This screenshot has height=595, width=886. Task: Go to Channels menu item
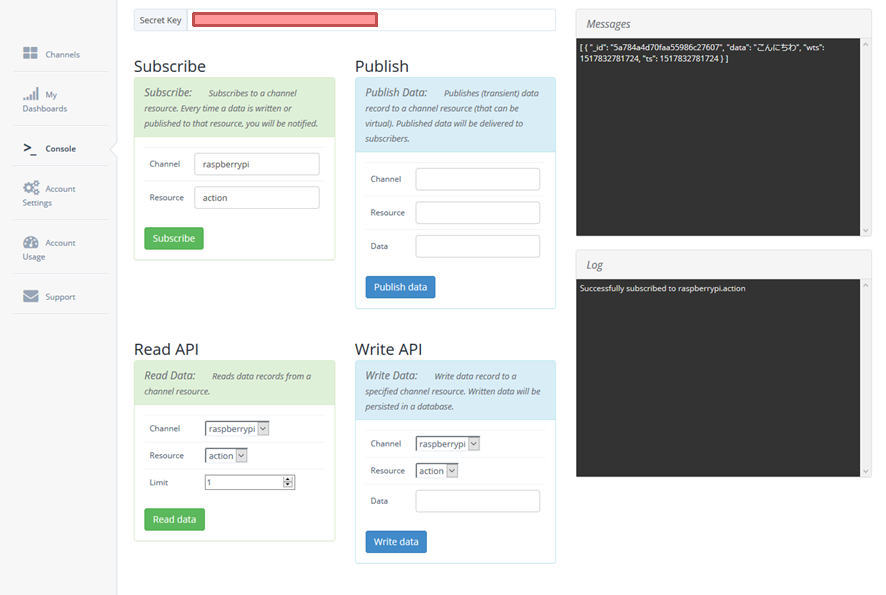click(61, 54)
